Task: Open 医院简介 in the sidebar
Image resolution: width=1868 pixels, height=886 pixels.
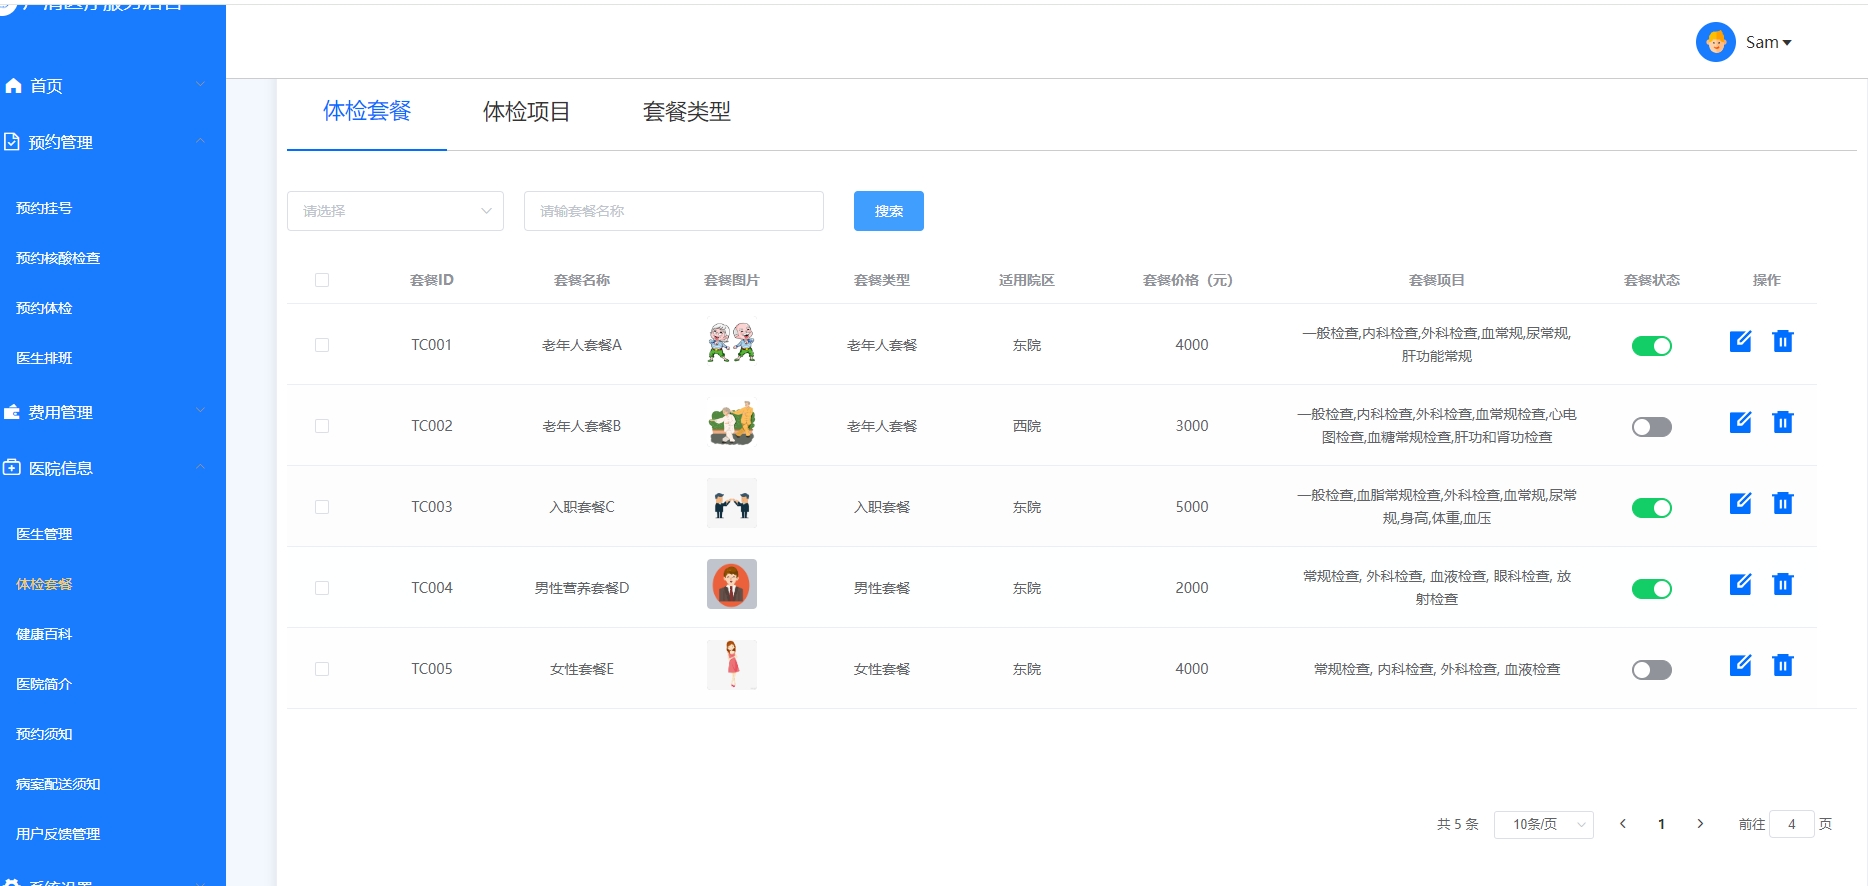Action: pos(44,684)
